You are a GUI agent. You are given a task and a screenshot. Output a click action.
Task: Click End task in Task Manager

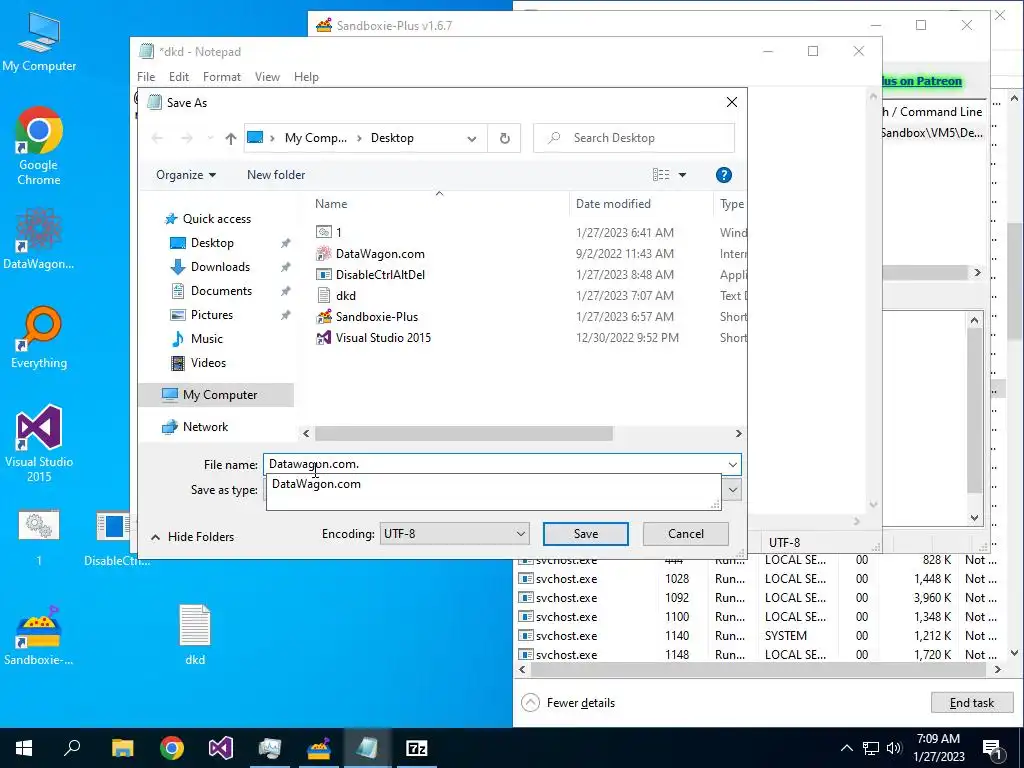tap(972, 703)
